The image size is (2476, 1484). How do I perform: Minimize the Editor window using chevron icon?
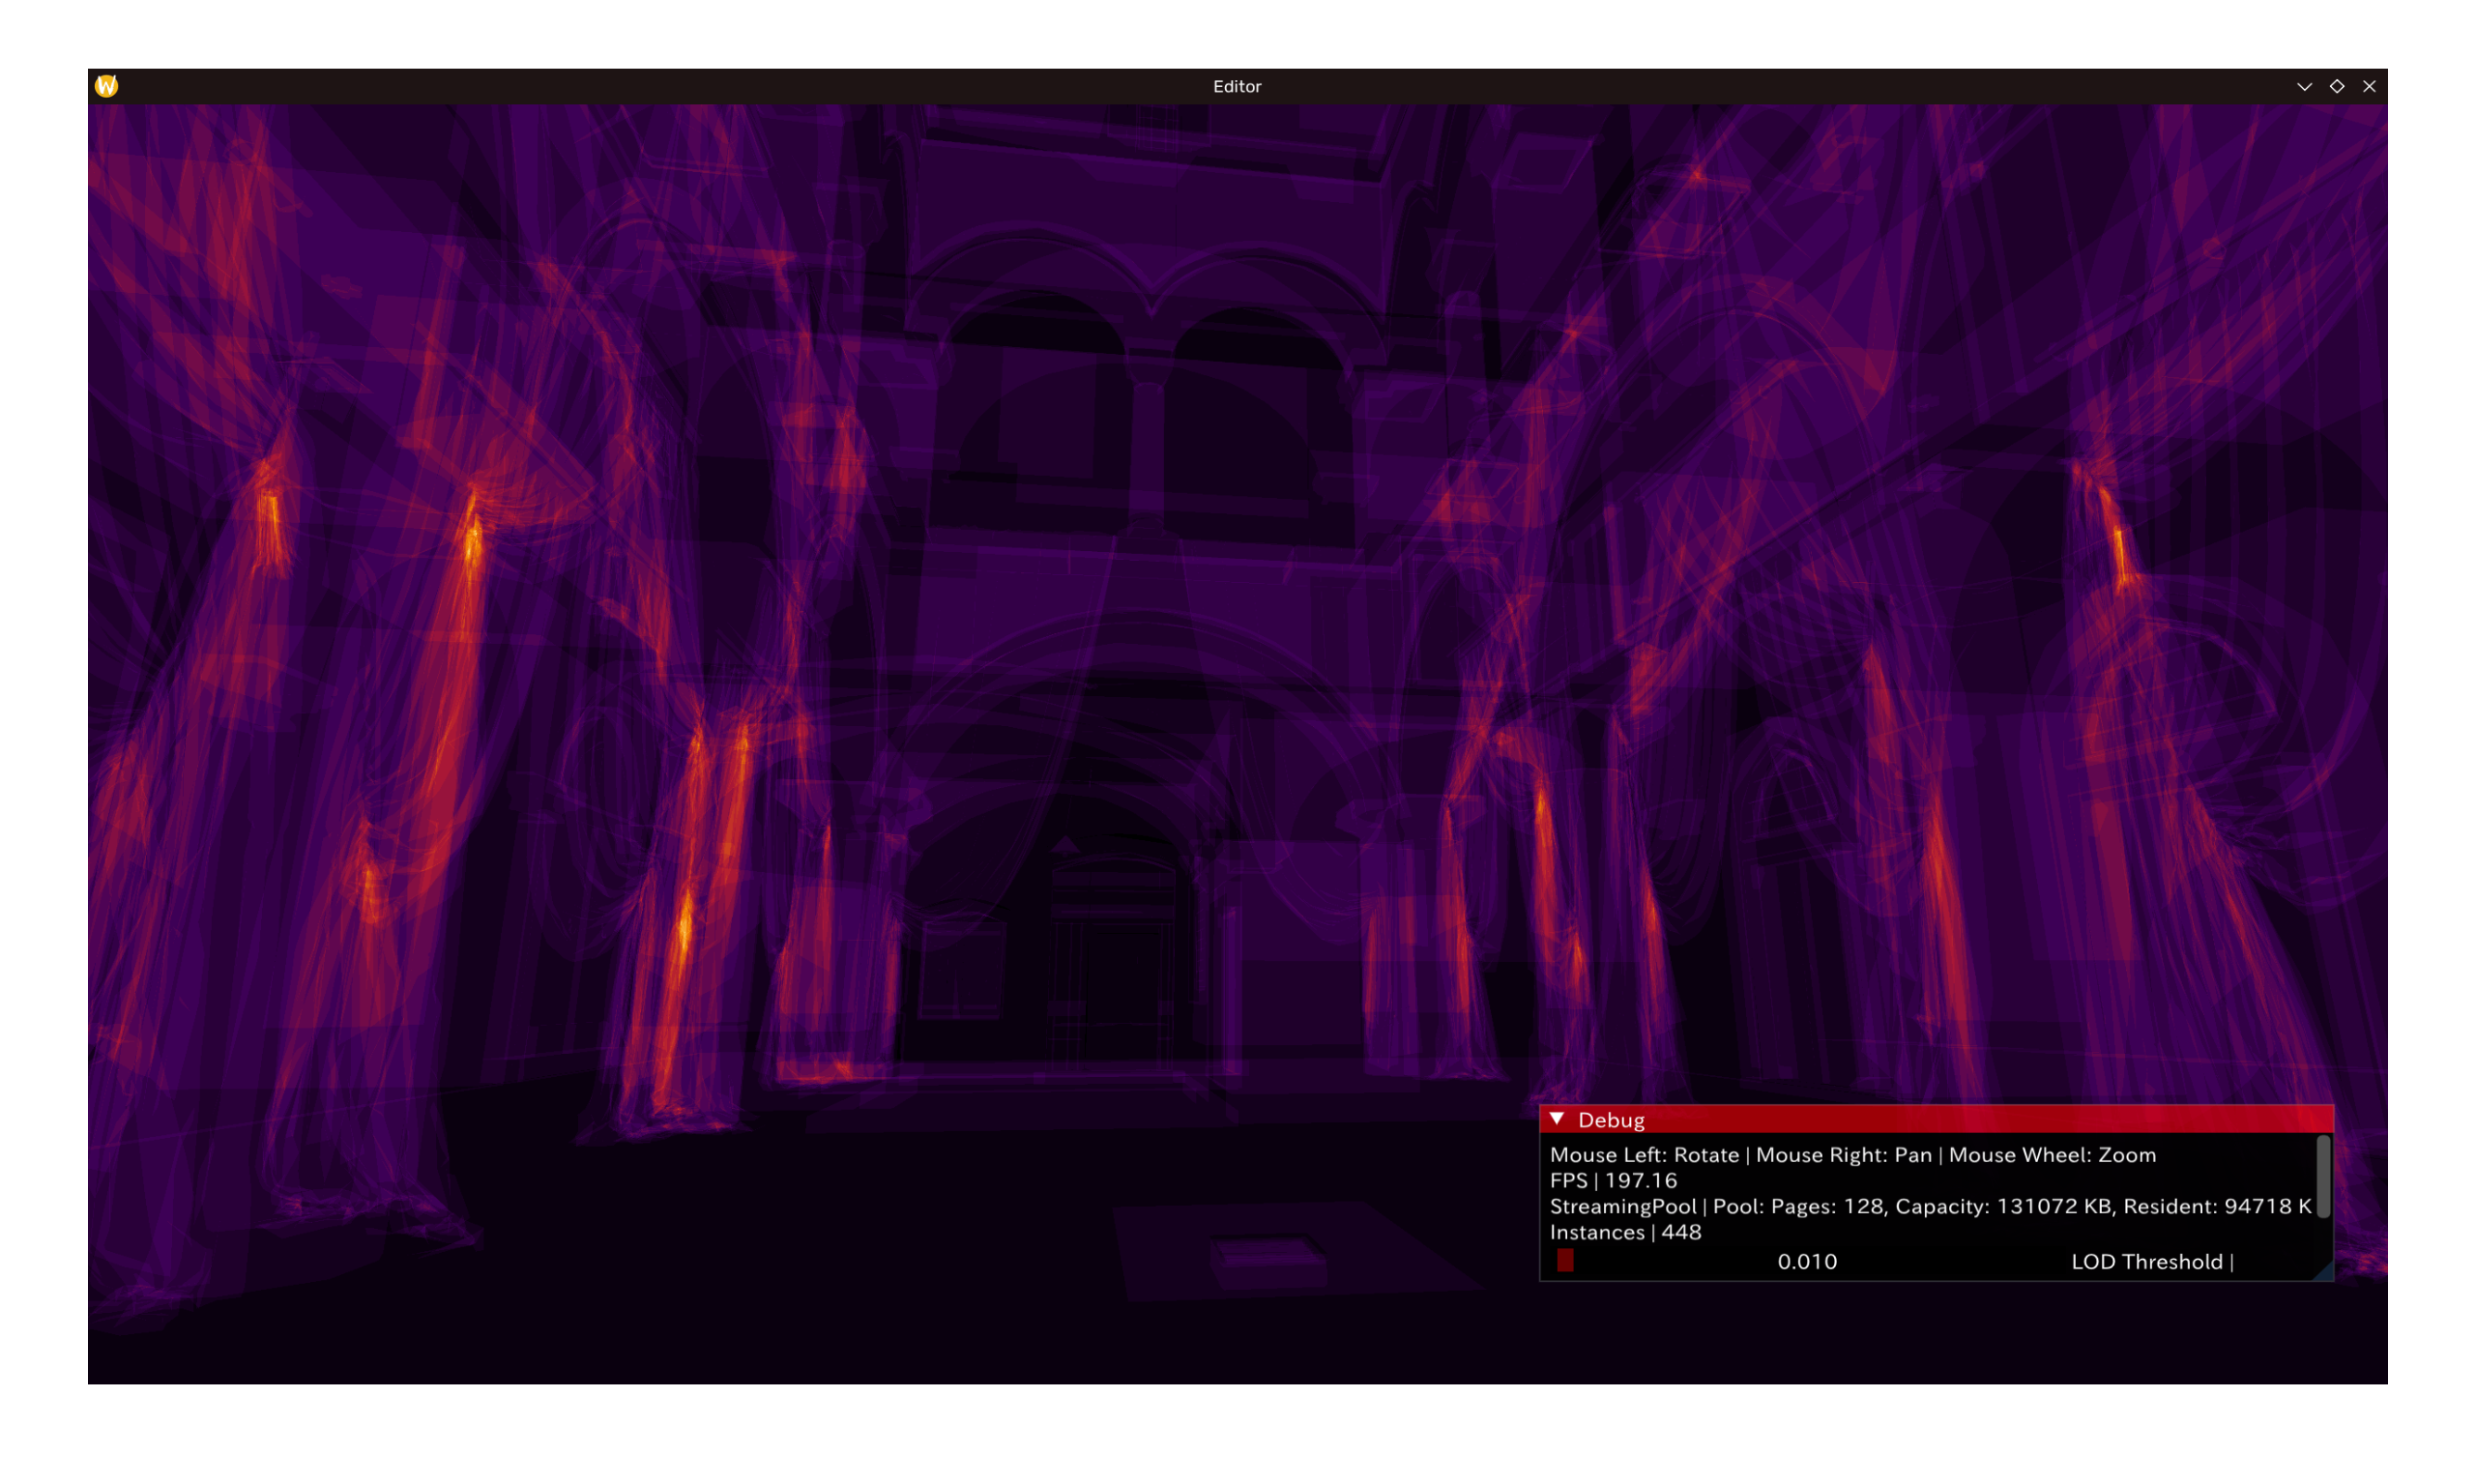2304,87
